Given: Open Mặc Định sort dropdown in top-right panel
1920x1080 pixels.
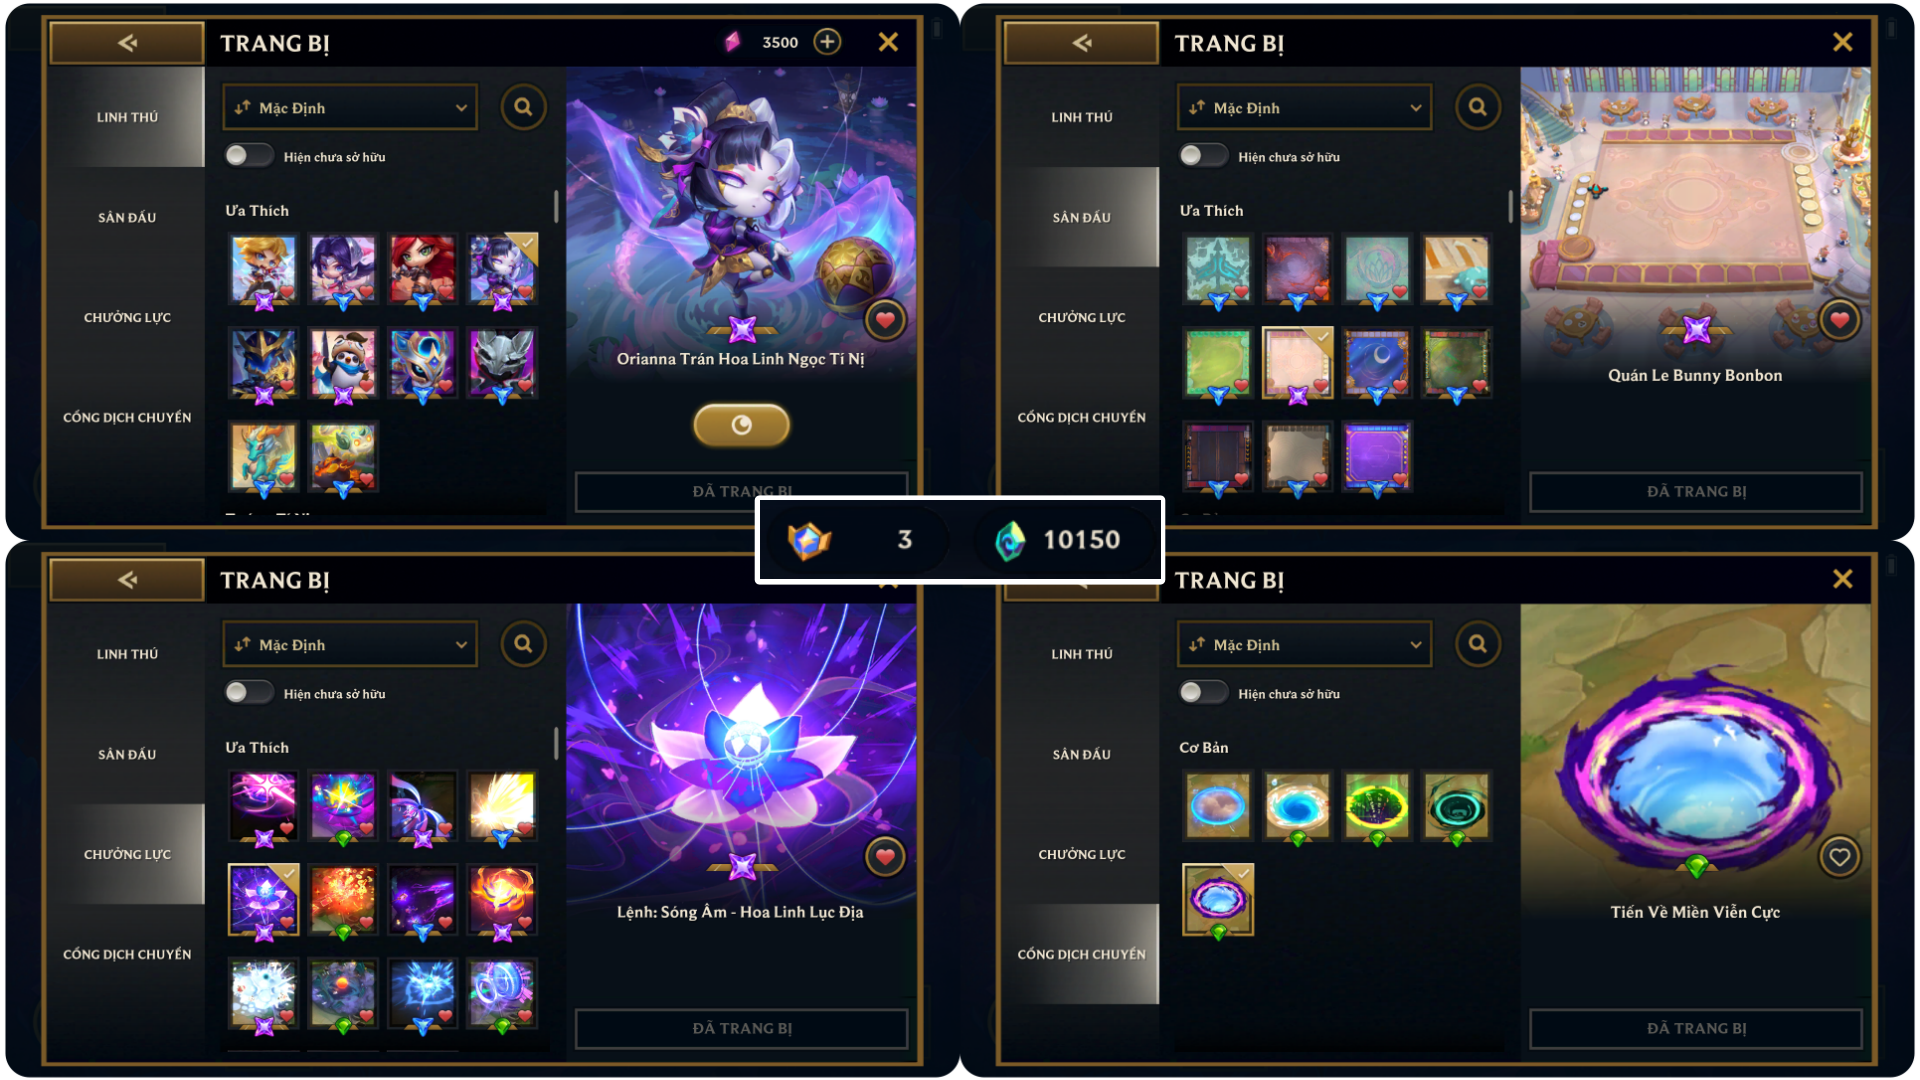Looking at the screenshot, I should 1304,108.
